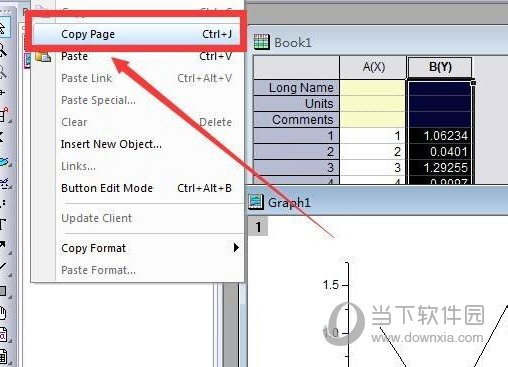508x367 pixels.
Task: Select the Rectangle tool in the left toolbar
Action: [3, 291]
